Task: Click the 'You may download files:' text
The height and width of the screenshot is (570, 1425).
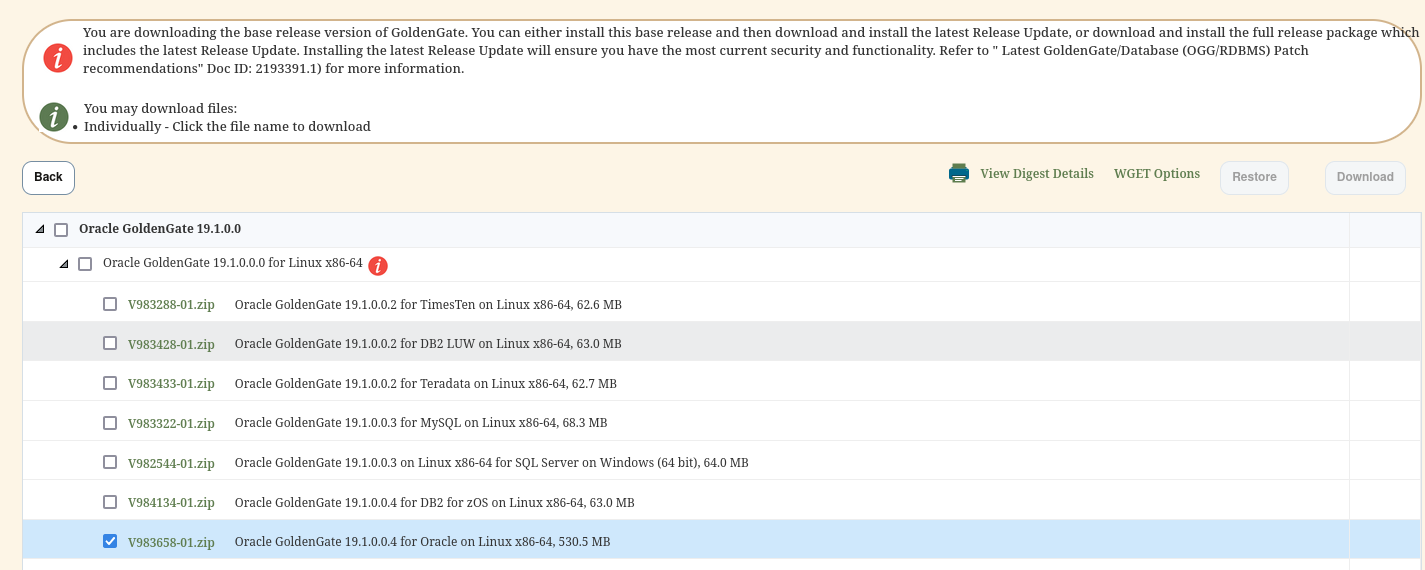Action: (160, 108)
